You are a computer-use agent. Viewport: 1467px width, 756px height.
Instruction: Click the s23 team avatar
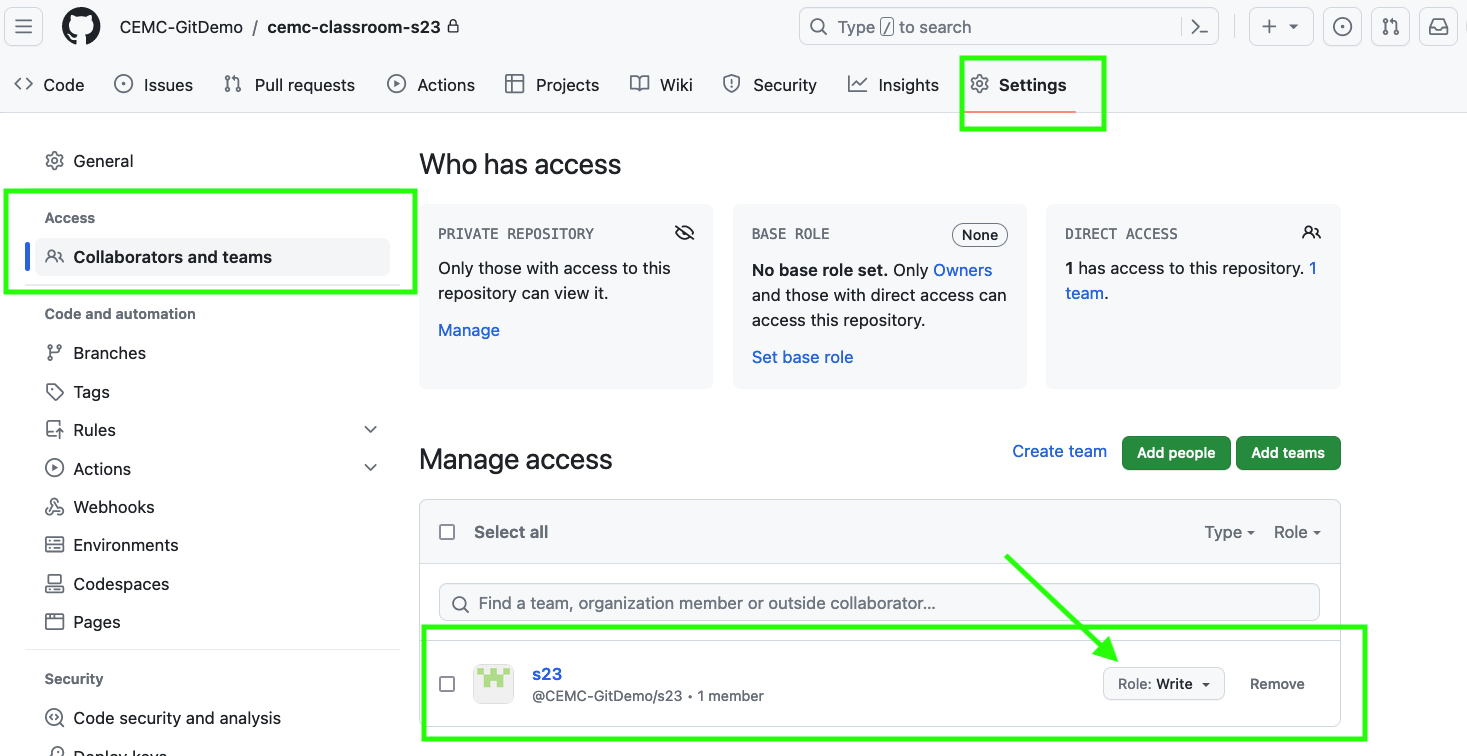(493, 683)
